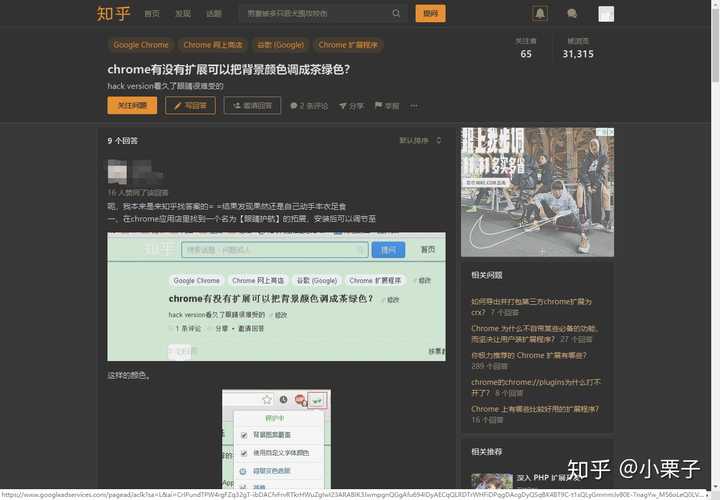
Task: Click the answer author's avatar
Action: [x=117, y=172]
